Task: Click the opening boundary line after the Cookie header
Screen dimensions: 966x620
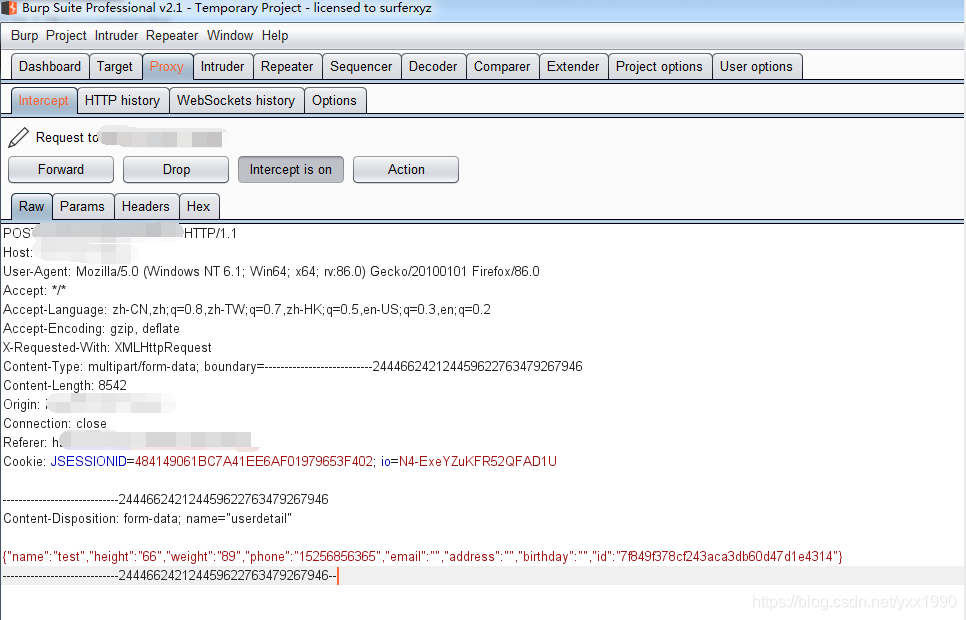Action: tap(166, 500)
